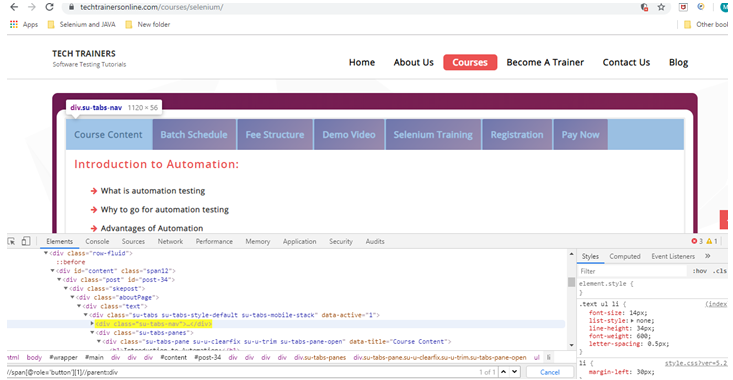Select the Course Content tab

click(108, 135)
